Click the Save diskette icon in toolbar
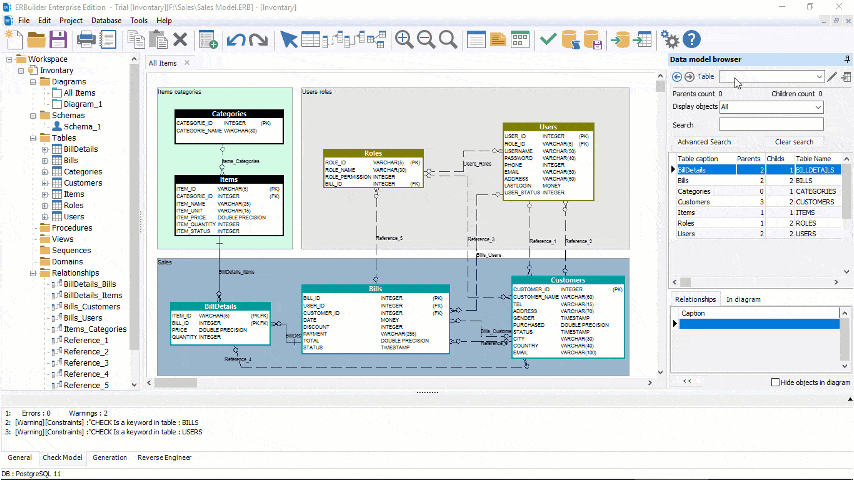Image resolution: width=854 pixels, height=480 pixels. [x=58, y=39]
